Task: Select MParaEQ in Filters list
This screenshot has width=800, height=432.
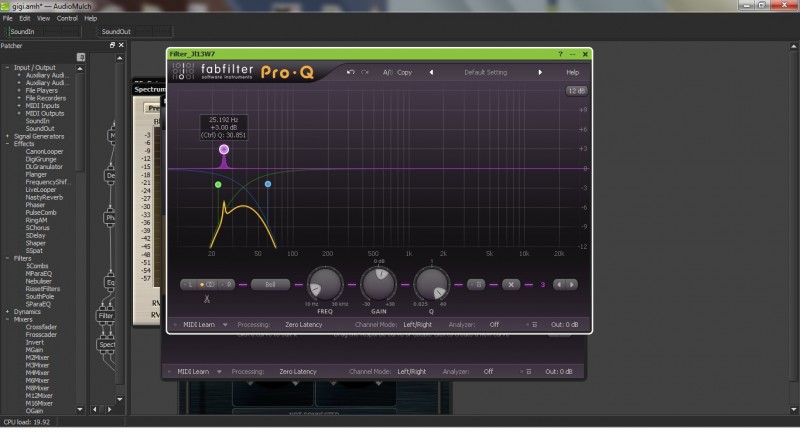Action: [x=39, y=273]
